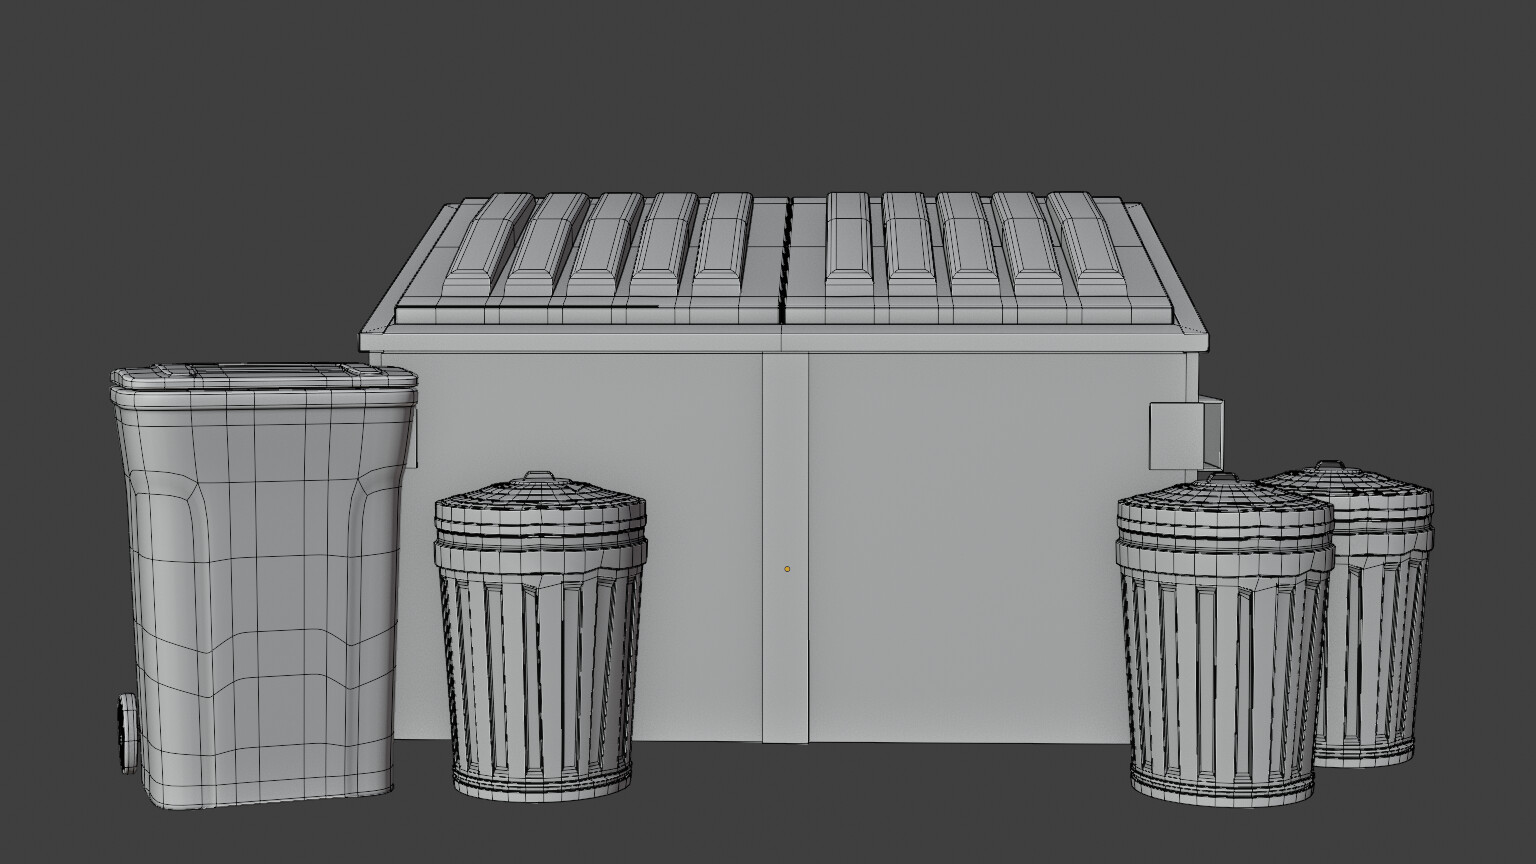Click the lid of the wheeled bin
Screen dimensions: 1536x864
[260, 375]
